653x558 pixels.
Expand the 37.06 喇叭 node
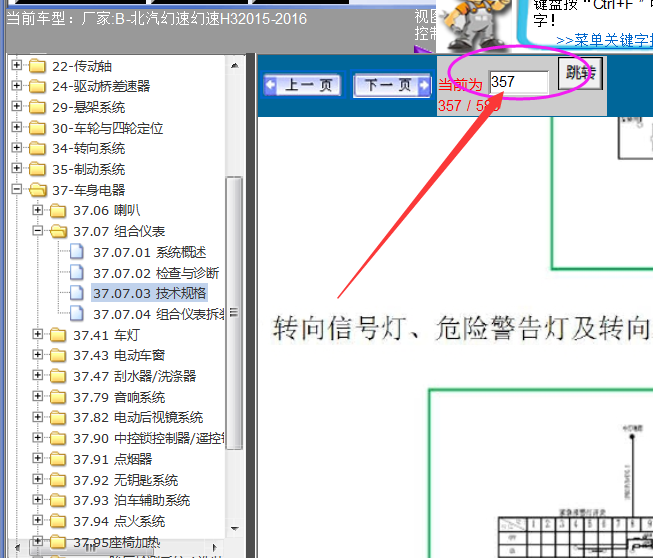pyautogui.click(x=37, y=210)
